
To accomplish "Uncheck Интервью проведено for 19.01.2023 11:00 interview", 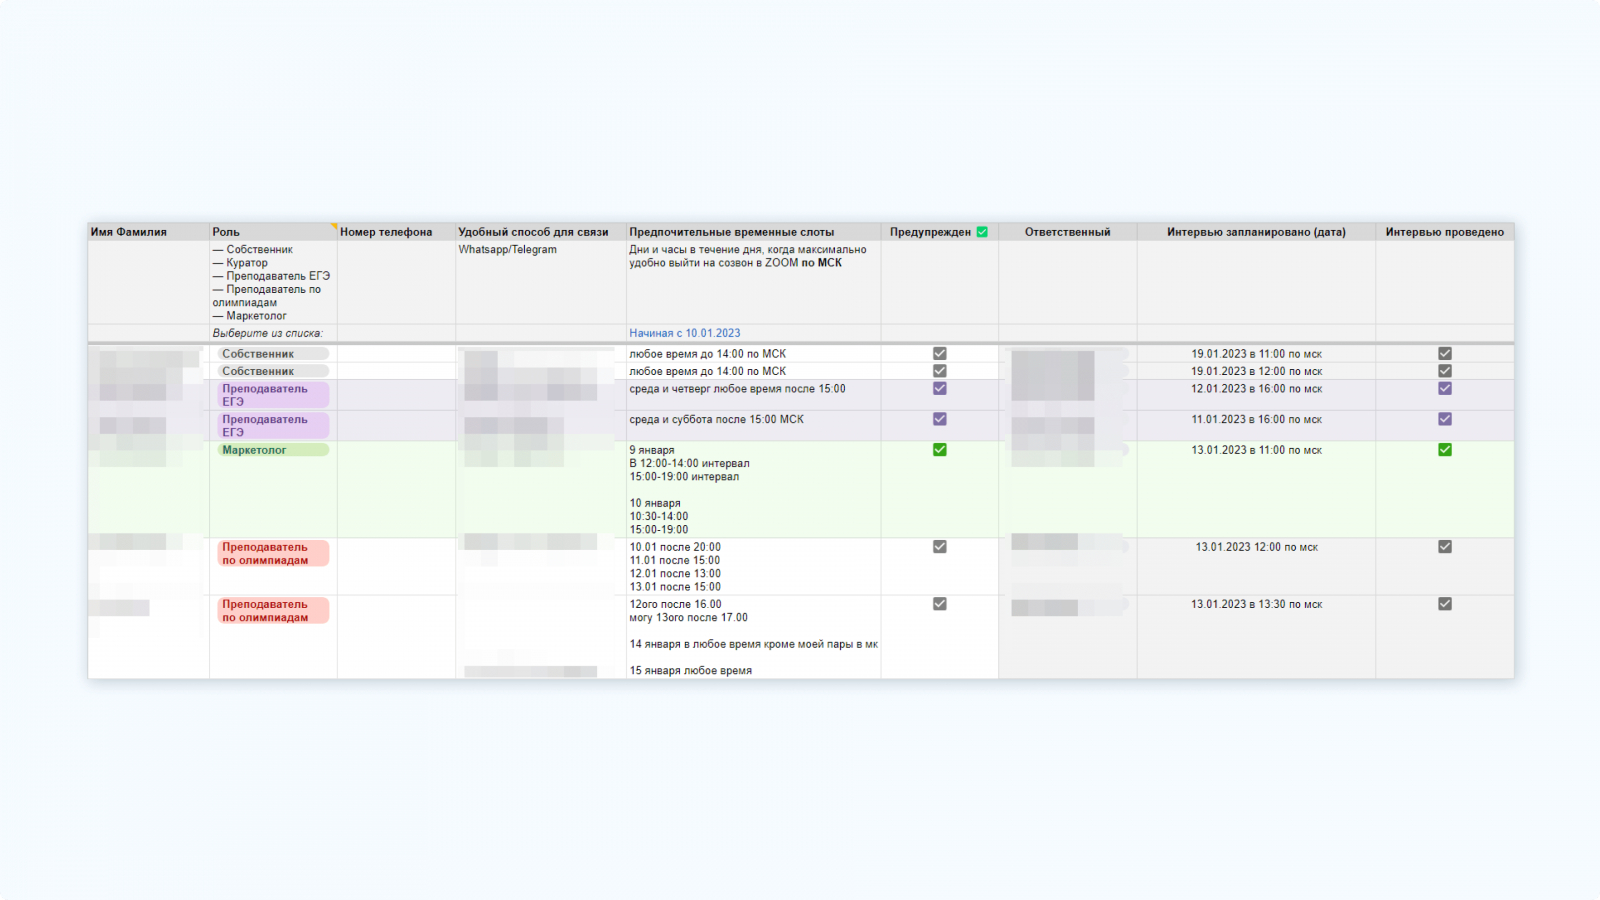I will click(1445, 354).
